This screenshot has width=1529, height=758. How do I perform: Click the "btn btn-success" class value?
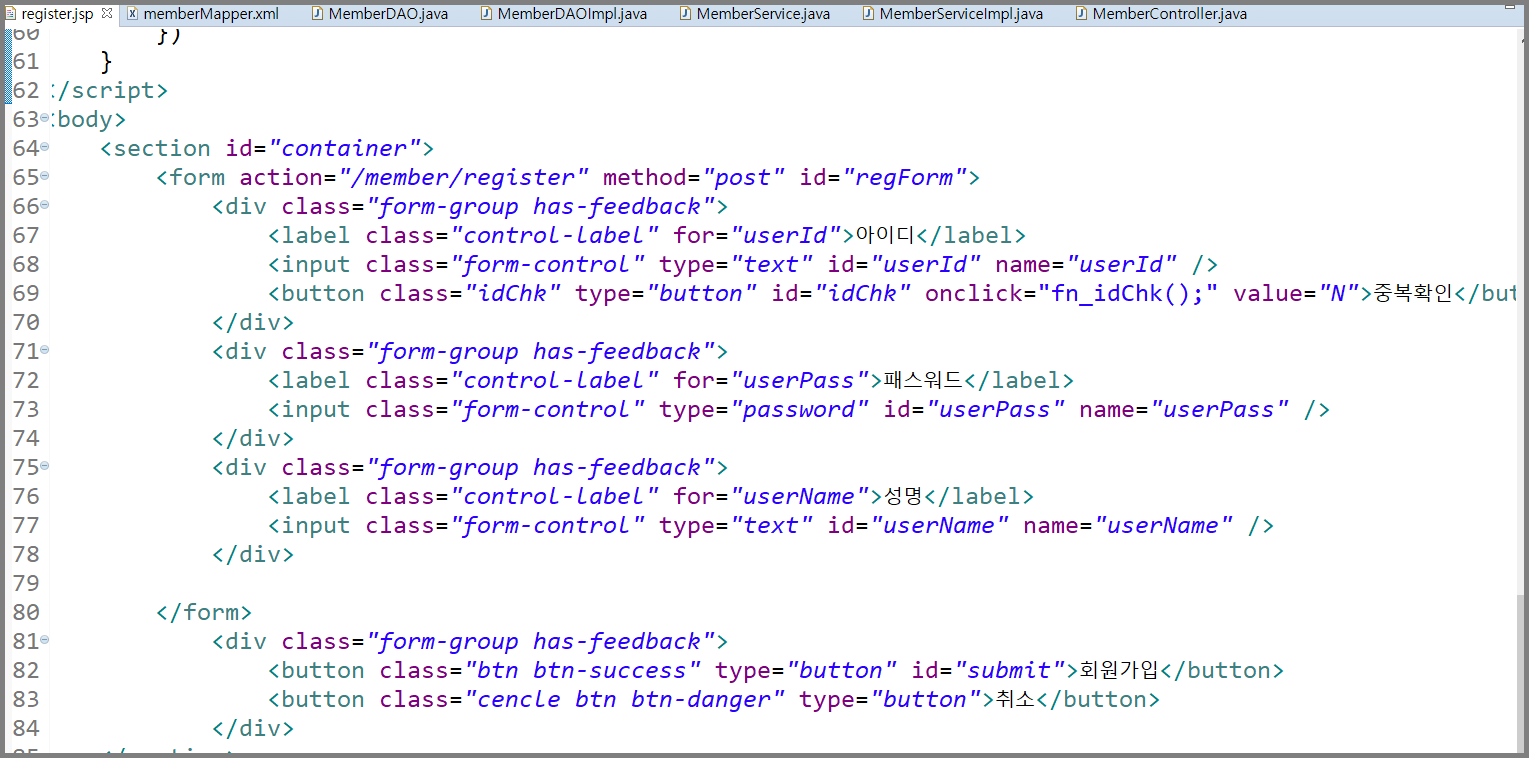[x=583, y=671]
